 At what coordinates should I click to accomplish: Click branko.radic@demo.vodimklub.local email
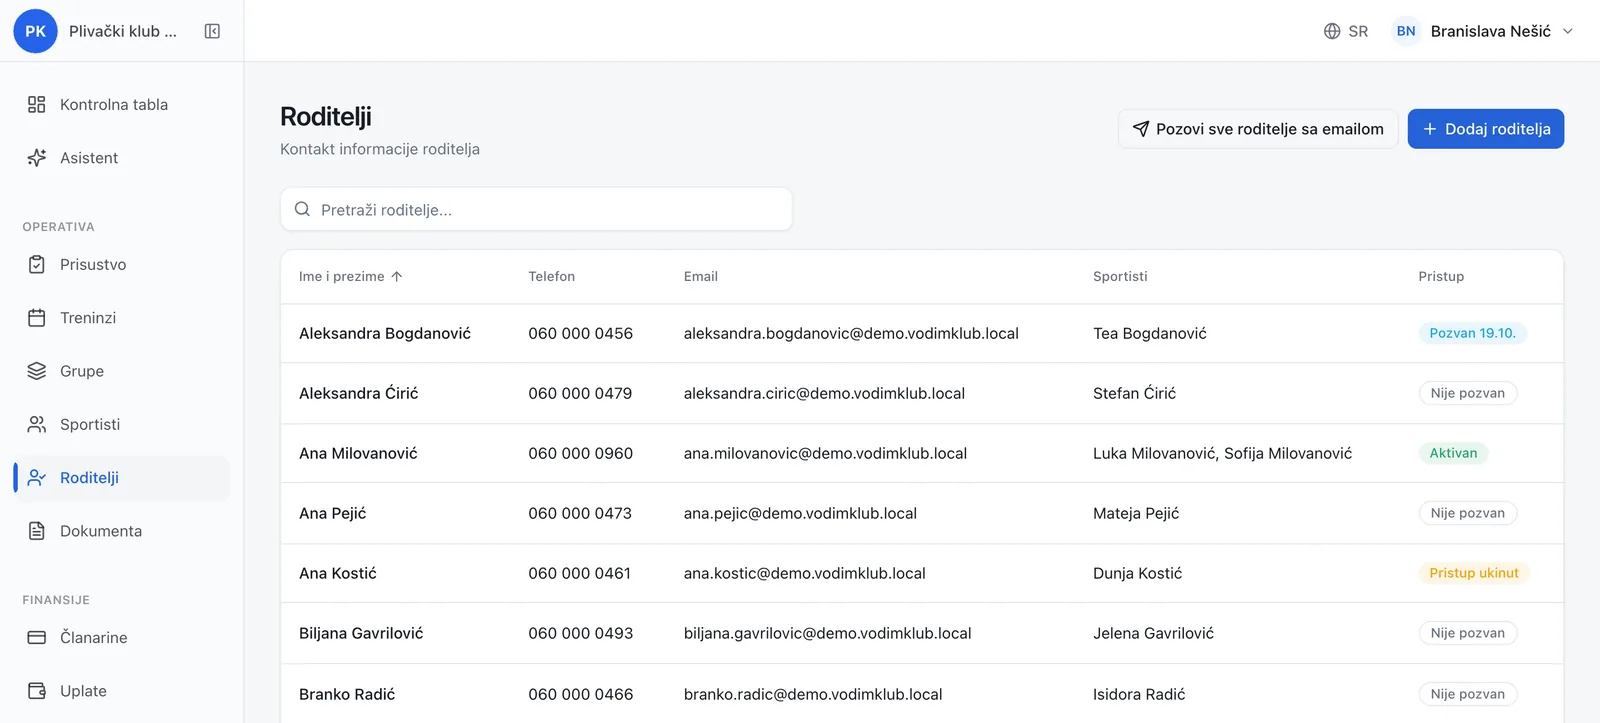(x=813, y=694)
